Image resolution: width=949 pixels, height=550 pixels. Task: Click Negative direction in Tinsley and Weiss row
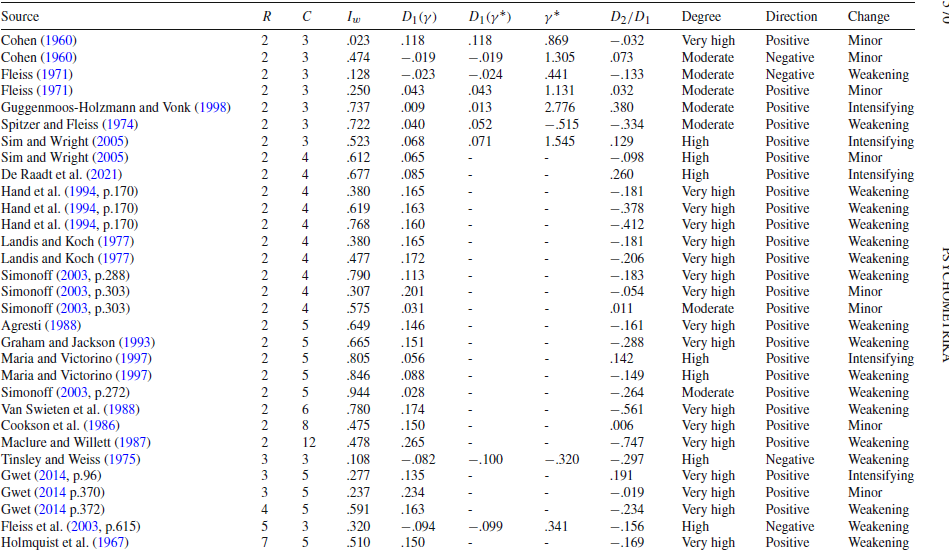tap(790, 460)
